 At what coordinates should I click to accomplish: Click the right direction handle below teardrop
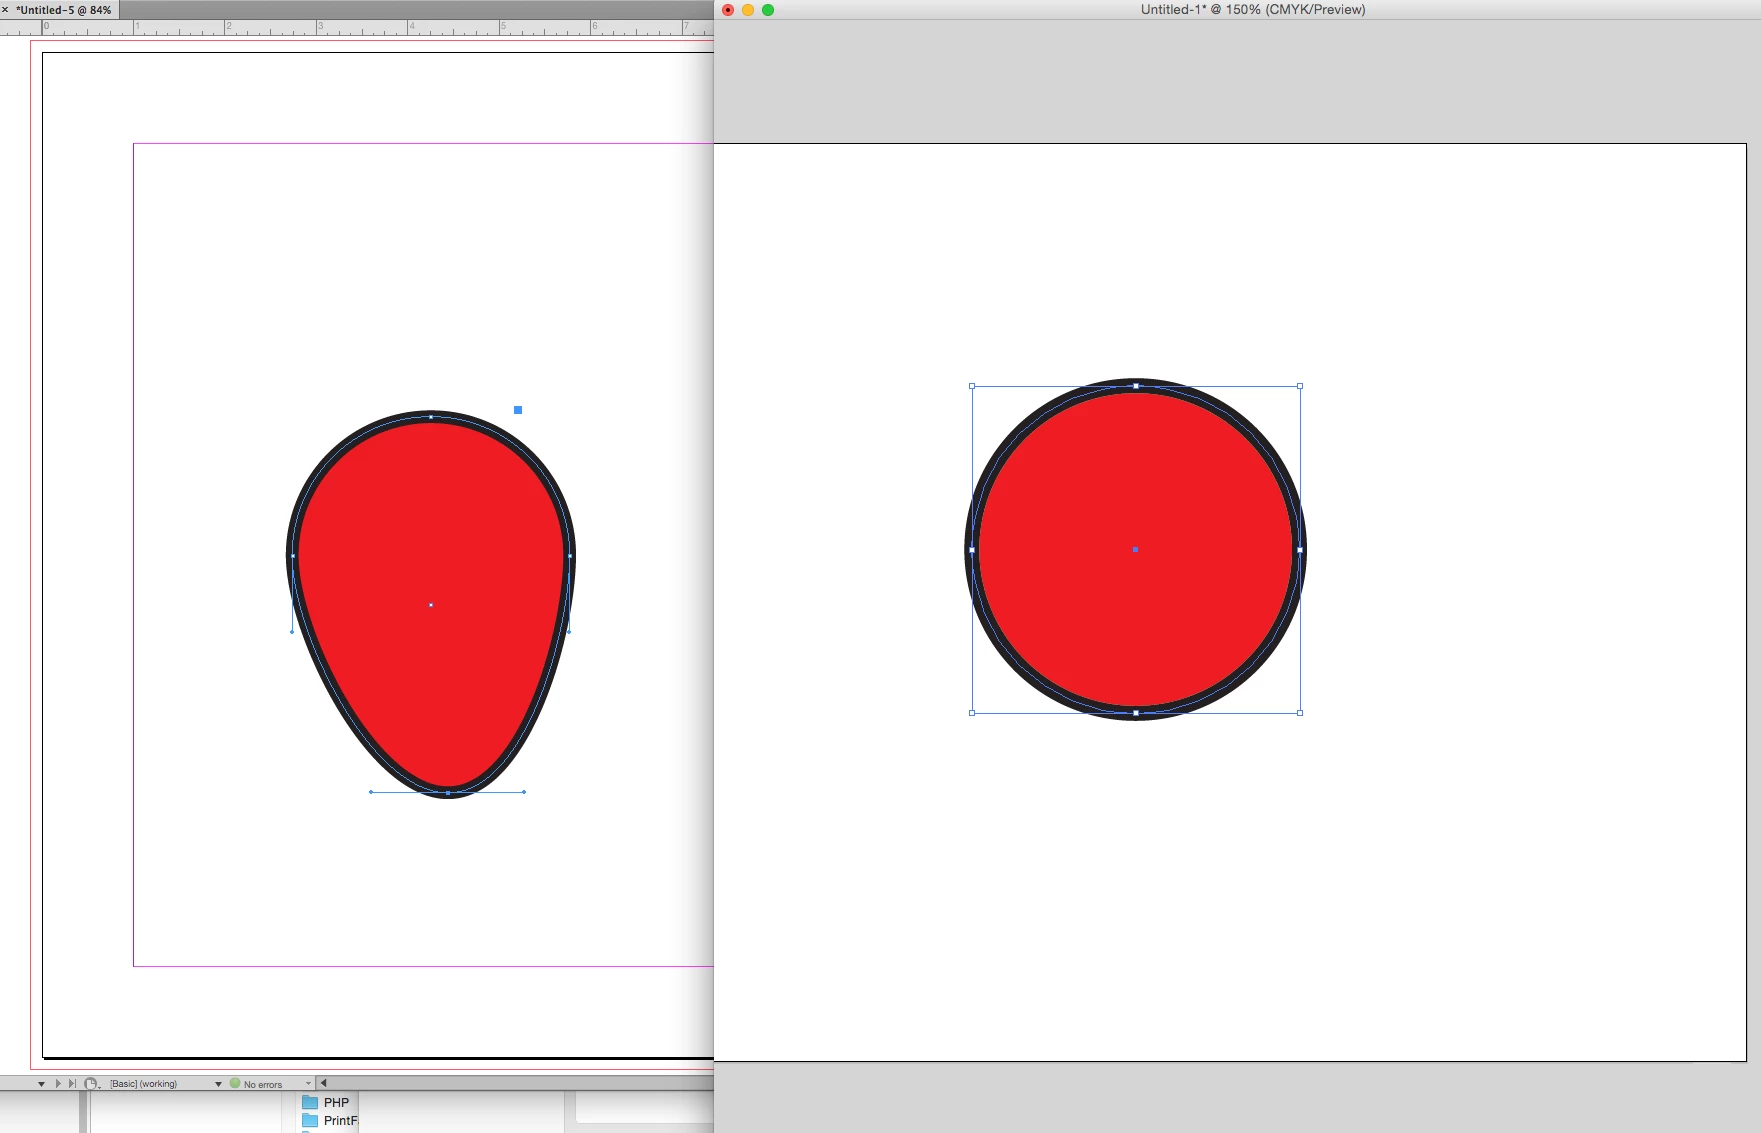[x=524, y=792]
